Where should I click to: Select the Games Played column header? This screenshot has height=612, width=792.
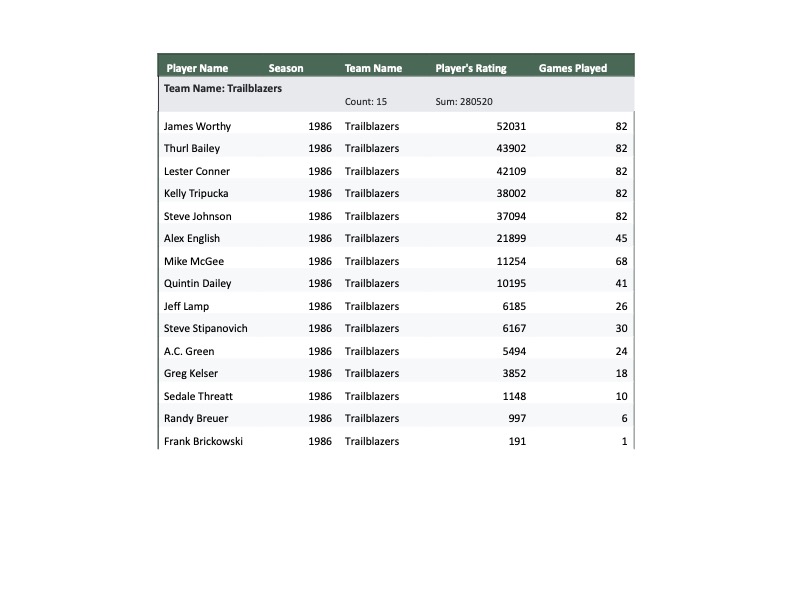tap(573, 69)
